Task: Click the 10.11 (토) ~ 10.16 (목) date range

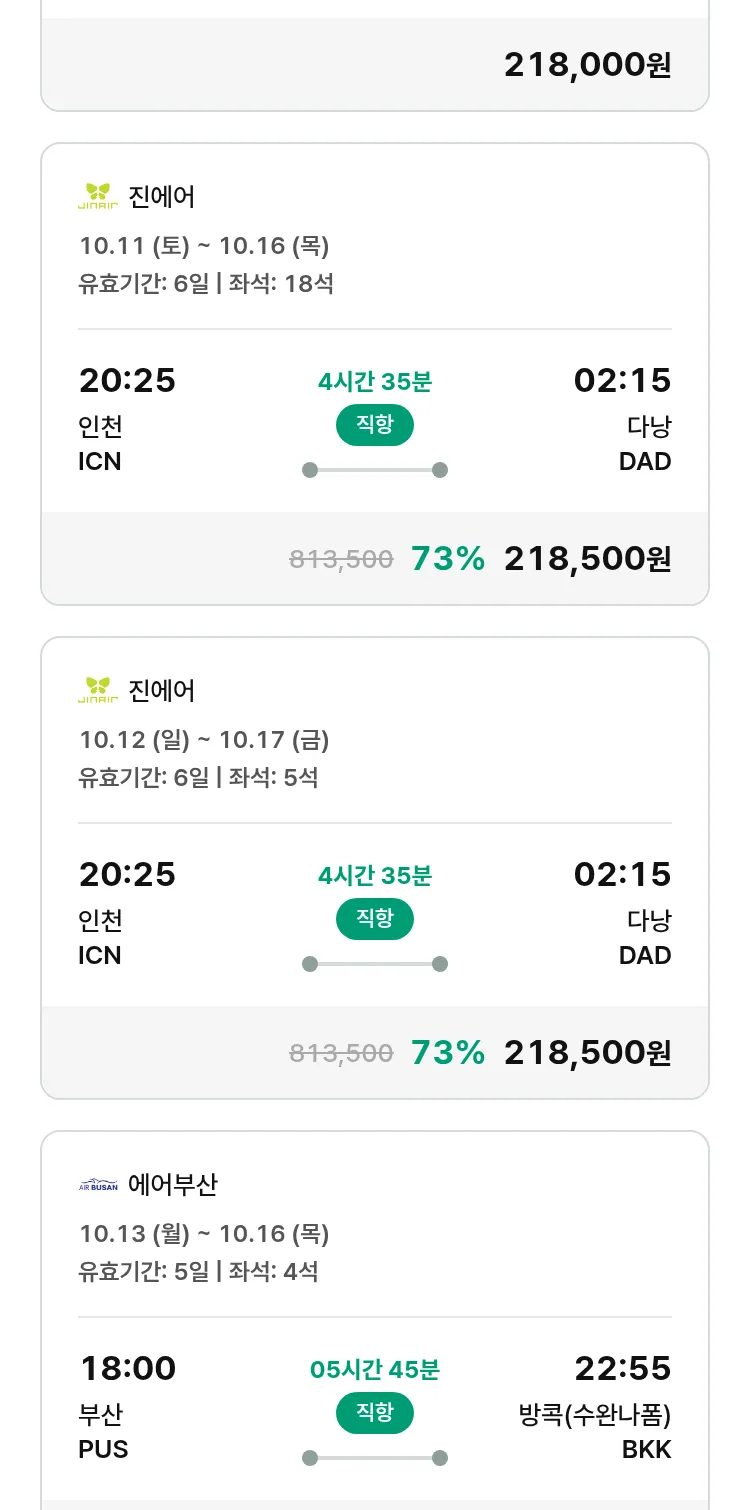Action: (204, 246)
